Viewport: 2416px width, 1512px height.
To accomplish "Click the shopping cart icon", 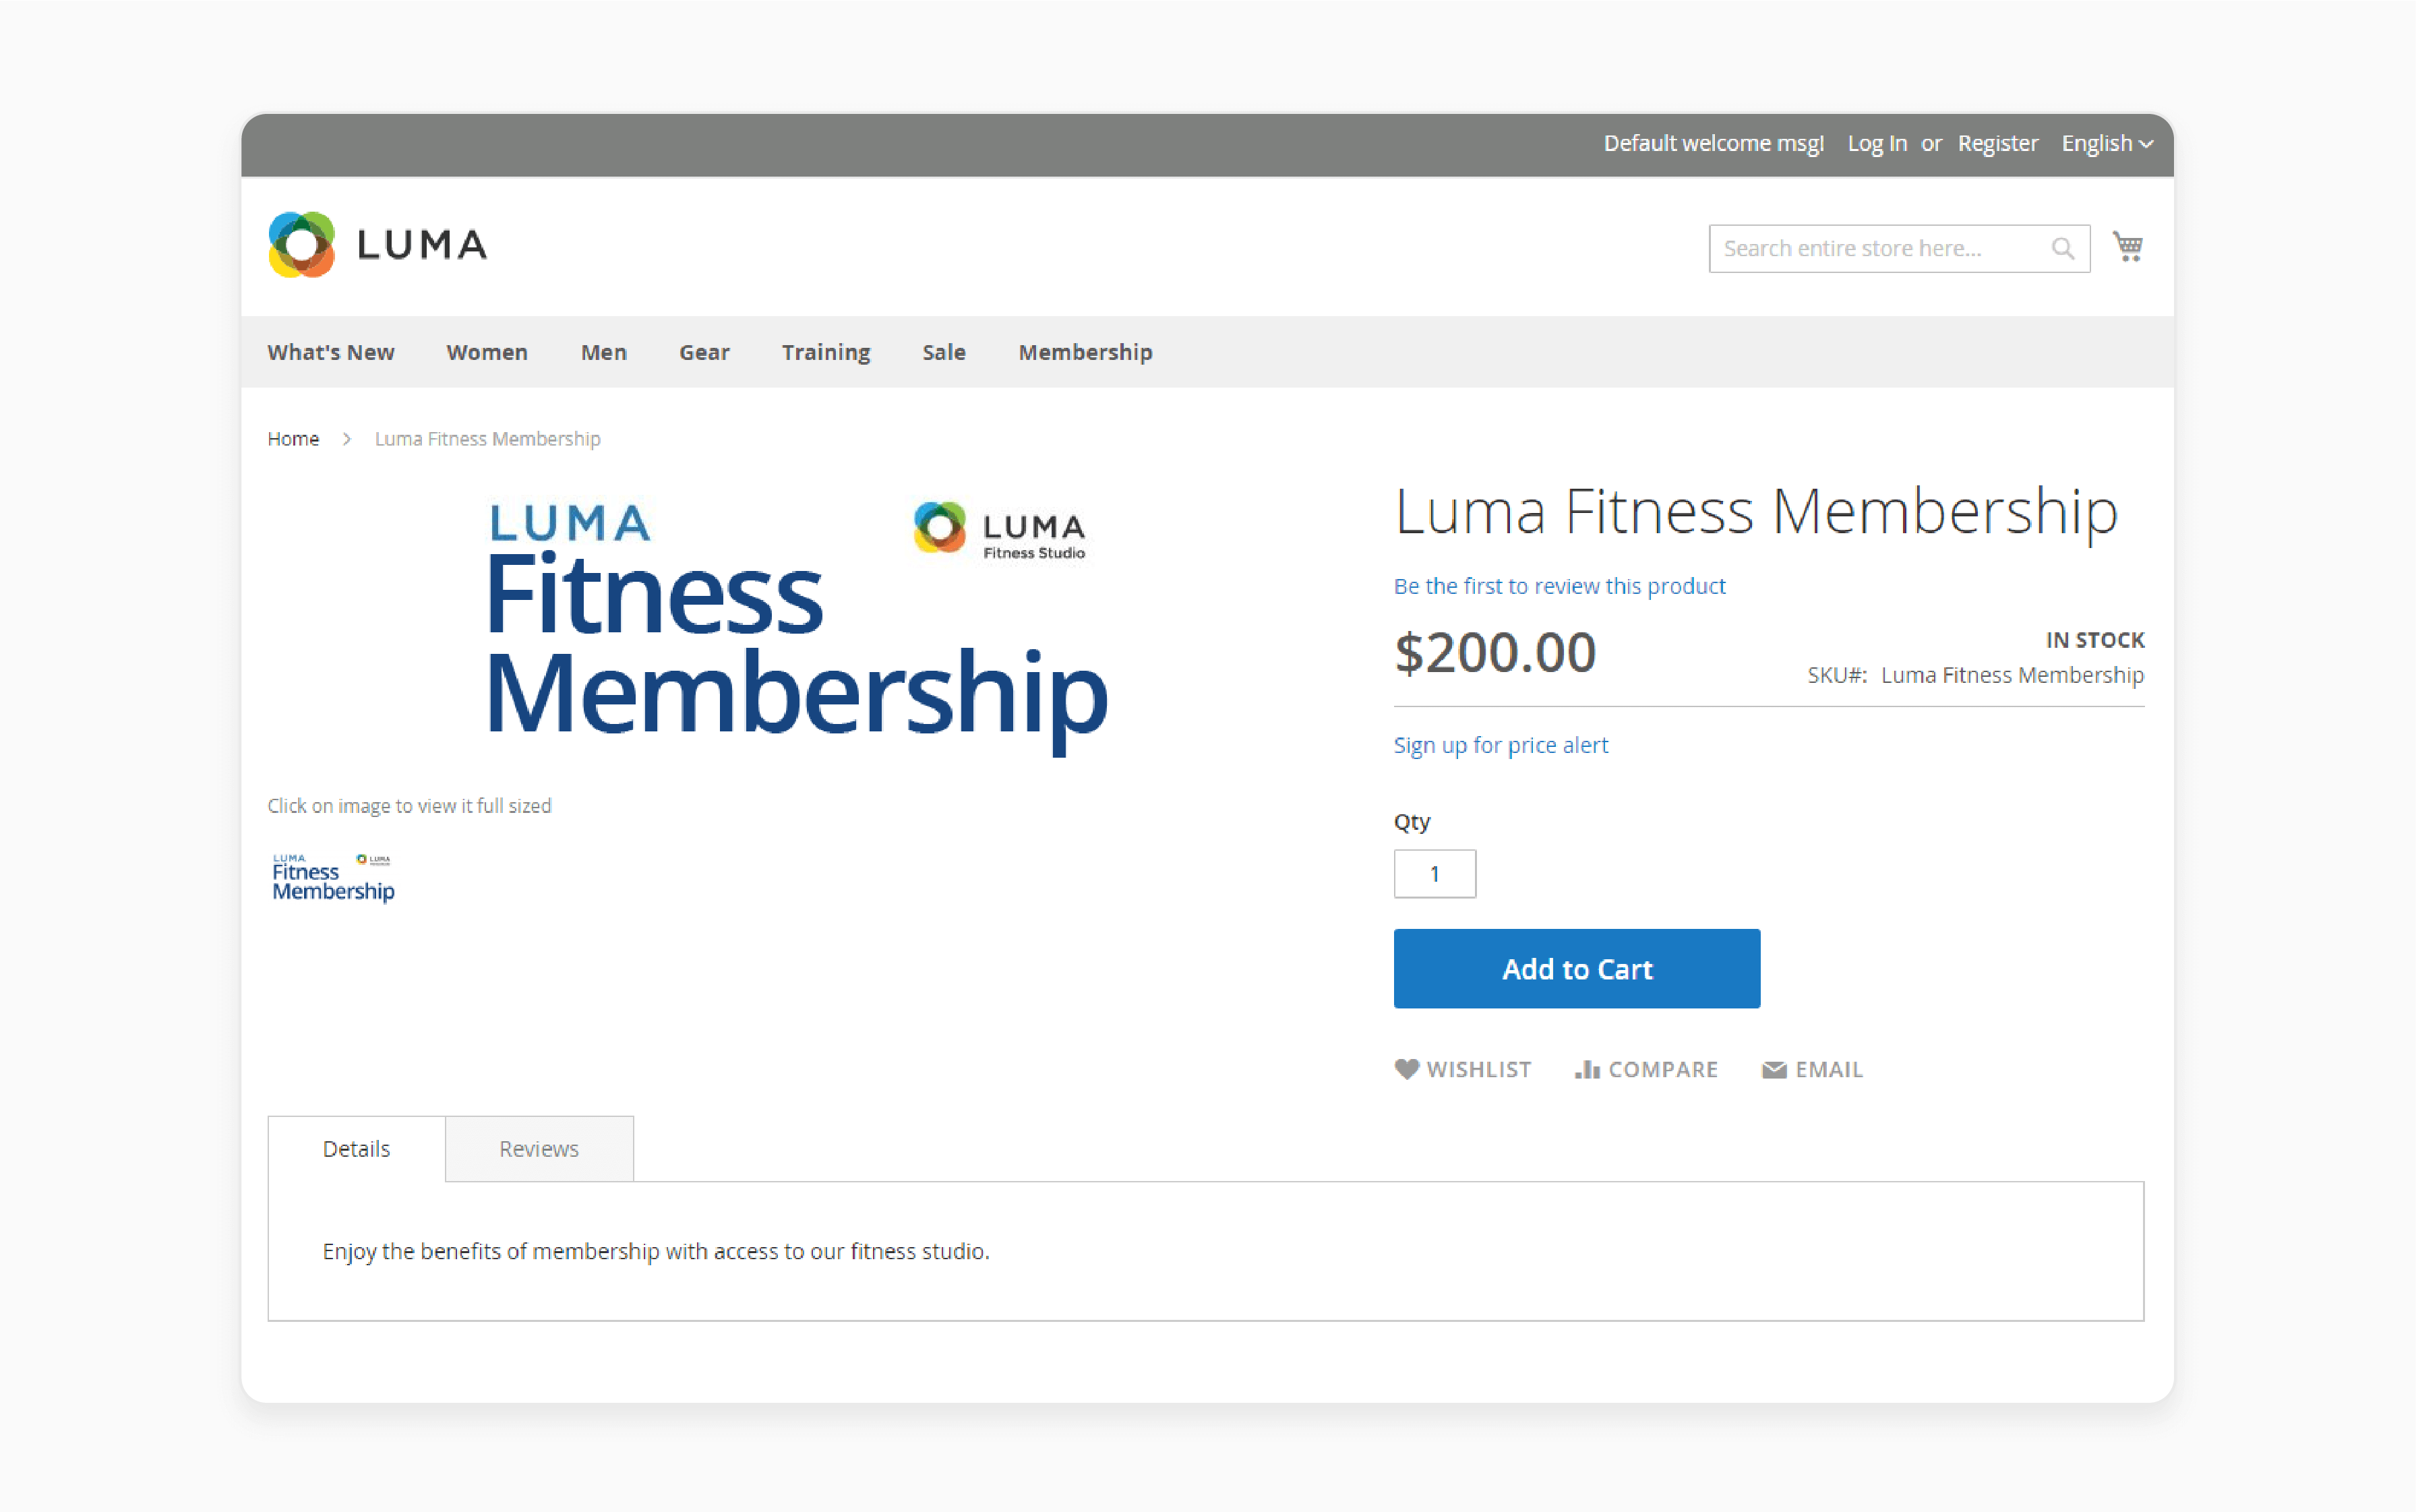I will point(2127,245).
